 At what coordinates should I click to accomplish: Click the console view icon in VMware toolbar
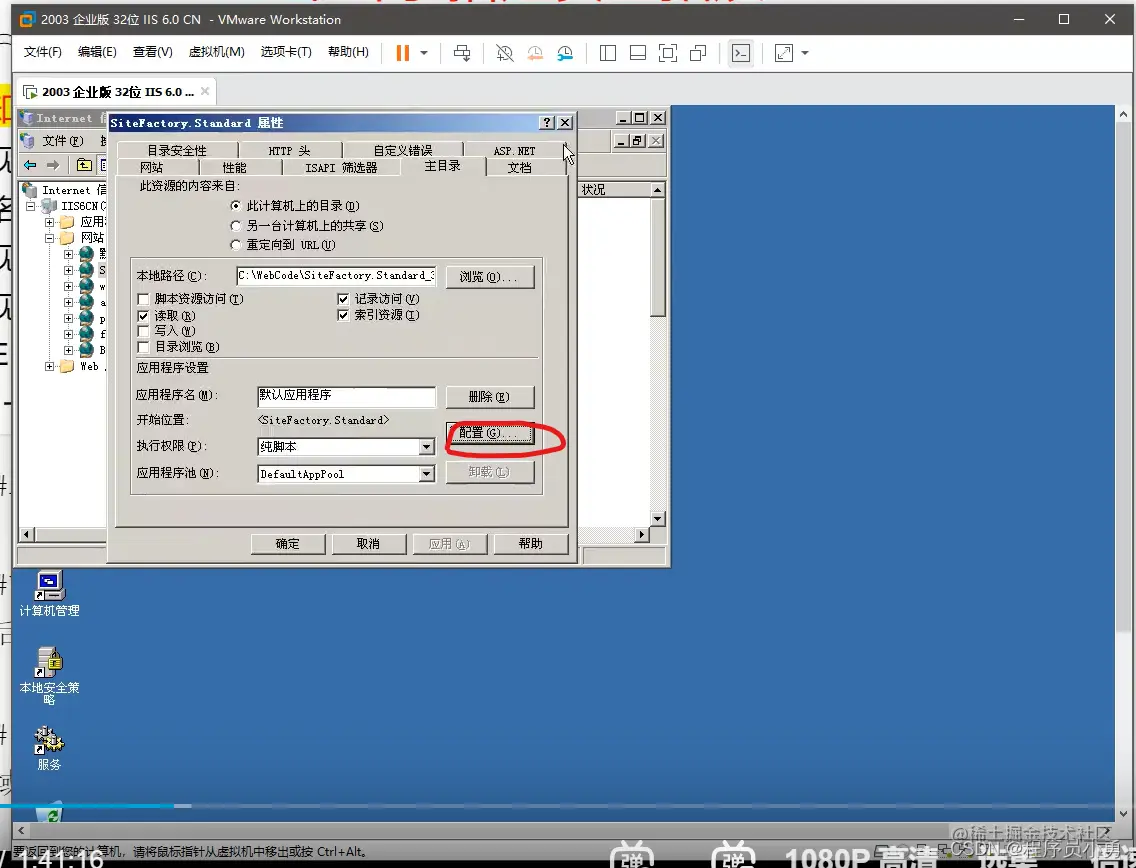tap(740, 53)
